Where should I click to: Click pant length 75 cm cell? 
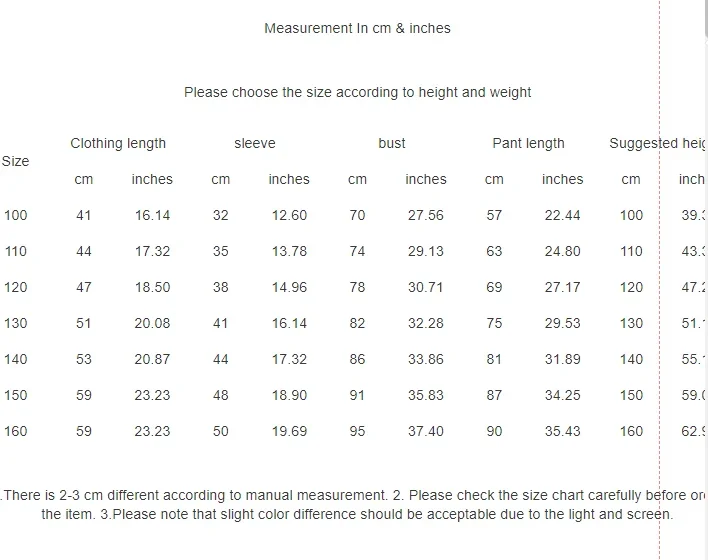494,323
